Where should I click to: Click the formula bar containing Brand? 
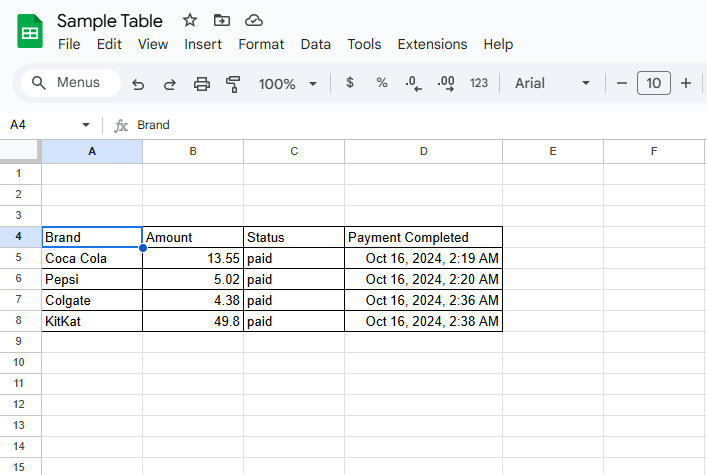419,125
